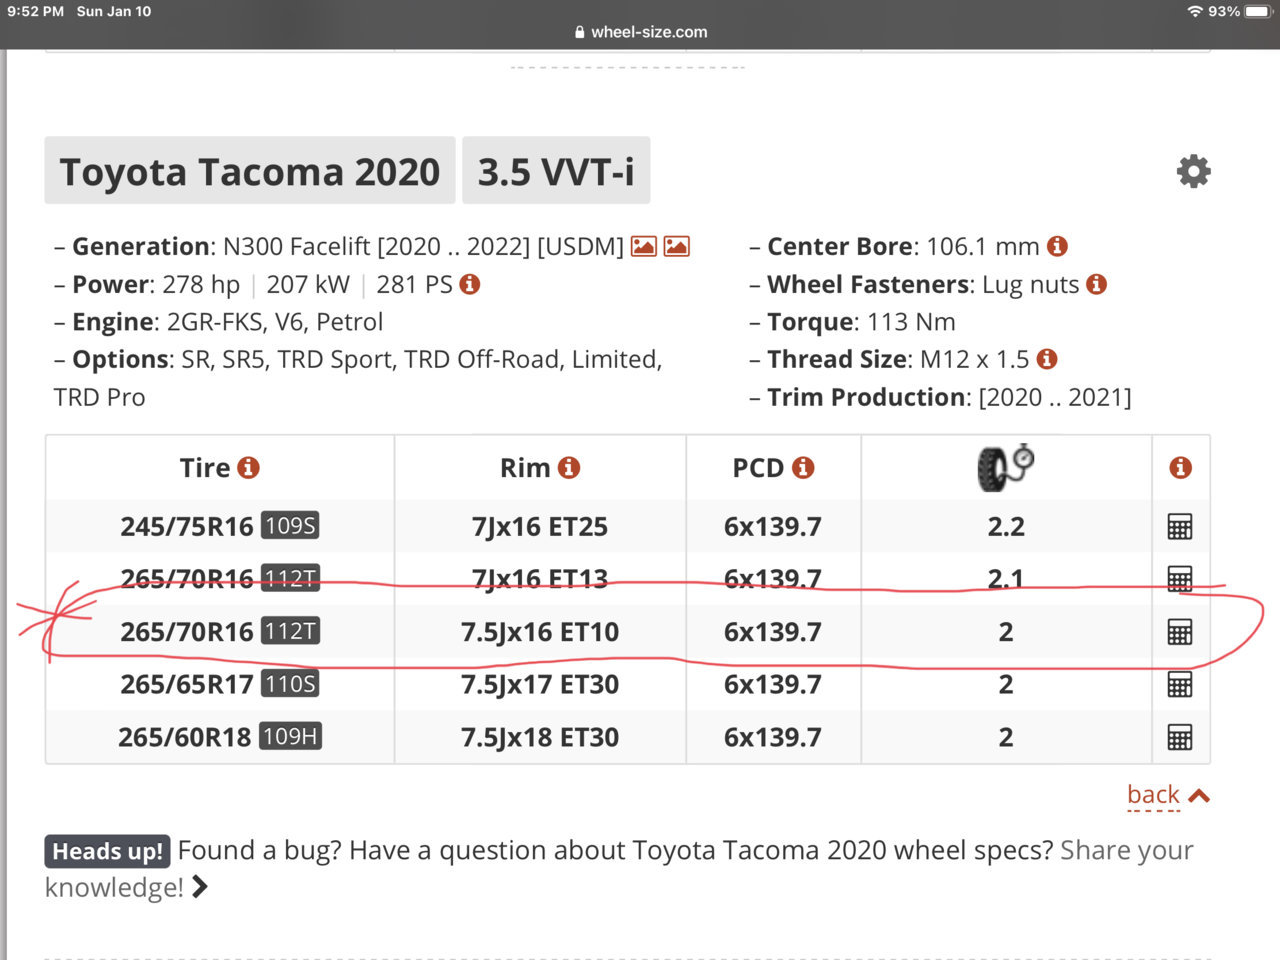Click Share your knowledge link
Screen dimensions: 1280x960
pyautogui.click(x=619, y=869)
